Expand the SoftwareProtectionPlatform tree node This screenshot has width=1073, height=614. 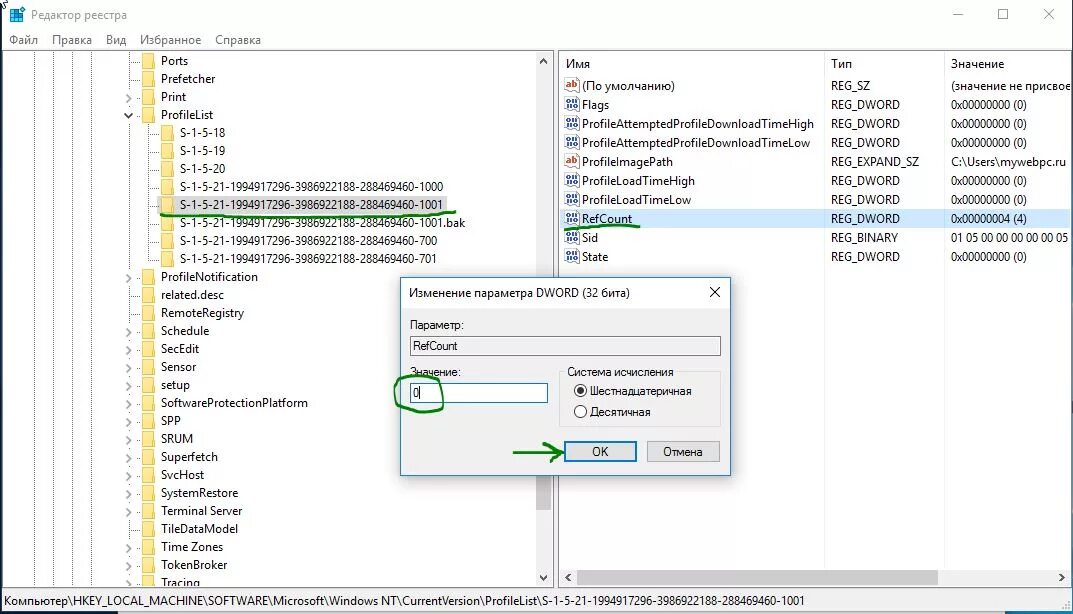tap(129, 403)
